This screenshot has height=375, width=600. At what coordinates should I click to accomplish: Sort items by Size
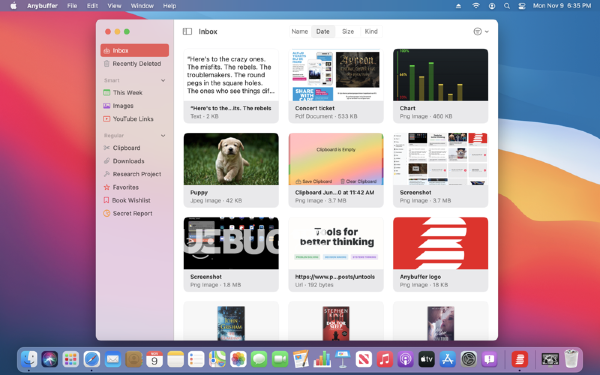click(347, 31)
